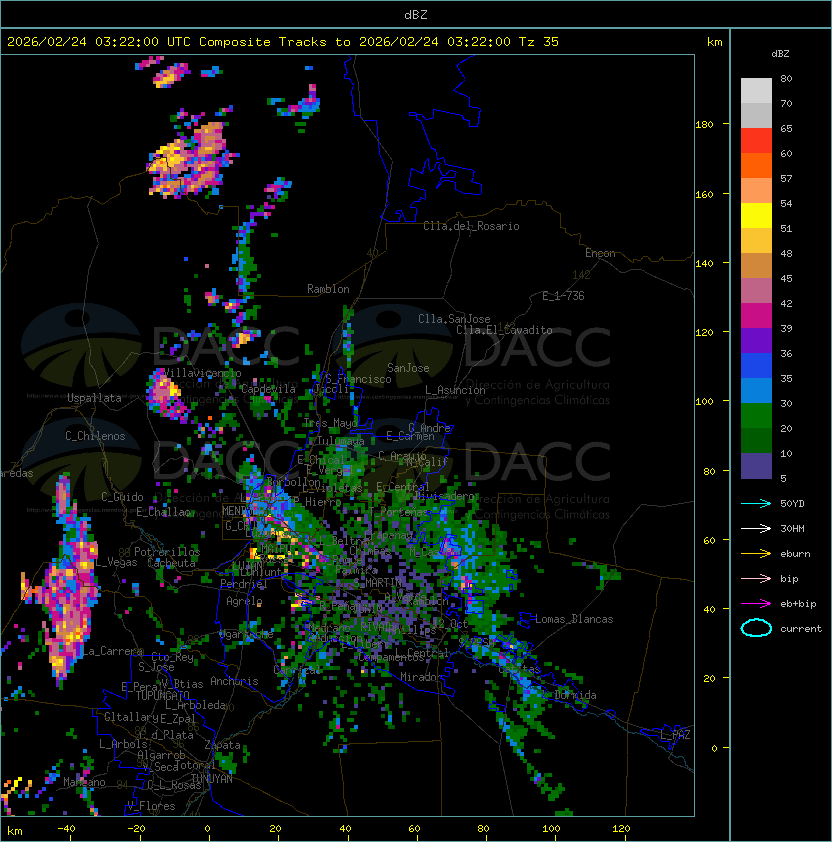The width and height of the screenshot is (832, 842).
Task: Select the E_Challao map label
Action: coord(164,512)
